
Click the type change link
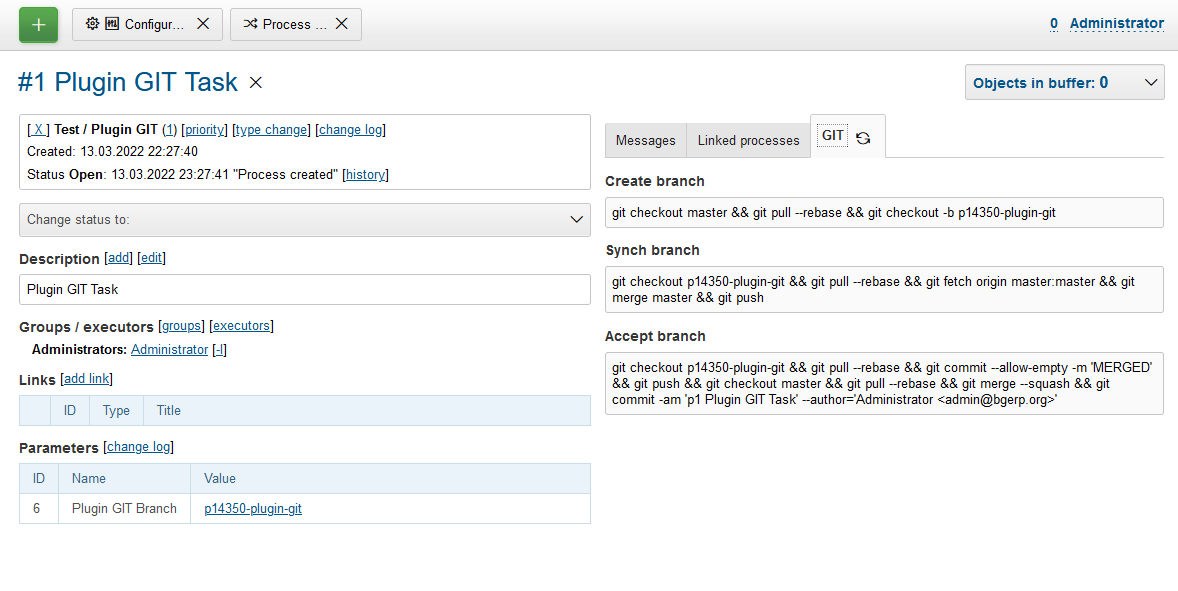click(x=272, y=129)
